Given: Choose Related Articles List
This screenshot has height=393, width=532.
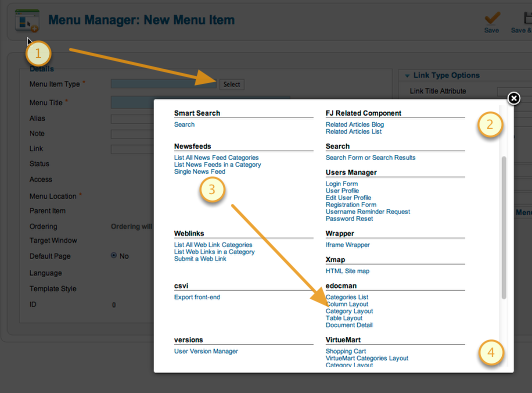Looking at the screenshot, I should tap(354, 132).
